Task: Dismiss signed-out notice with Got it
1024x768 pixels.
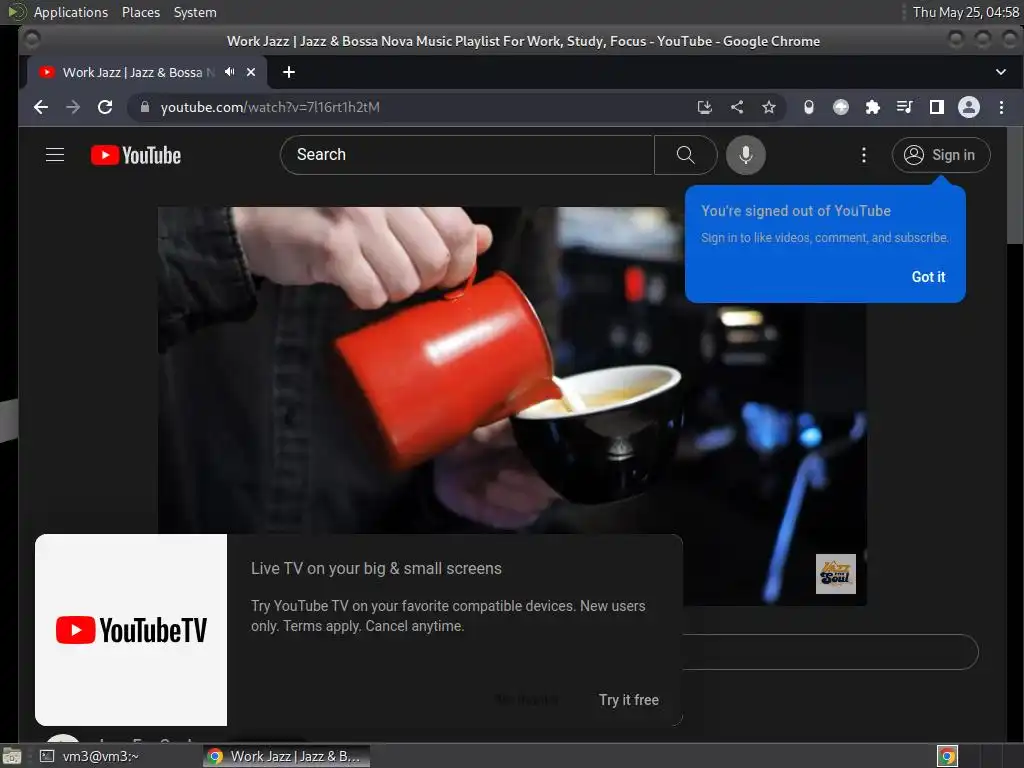Action: tap(928, 277)
